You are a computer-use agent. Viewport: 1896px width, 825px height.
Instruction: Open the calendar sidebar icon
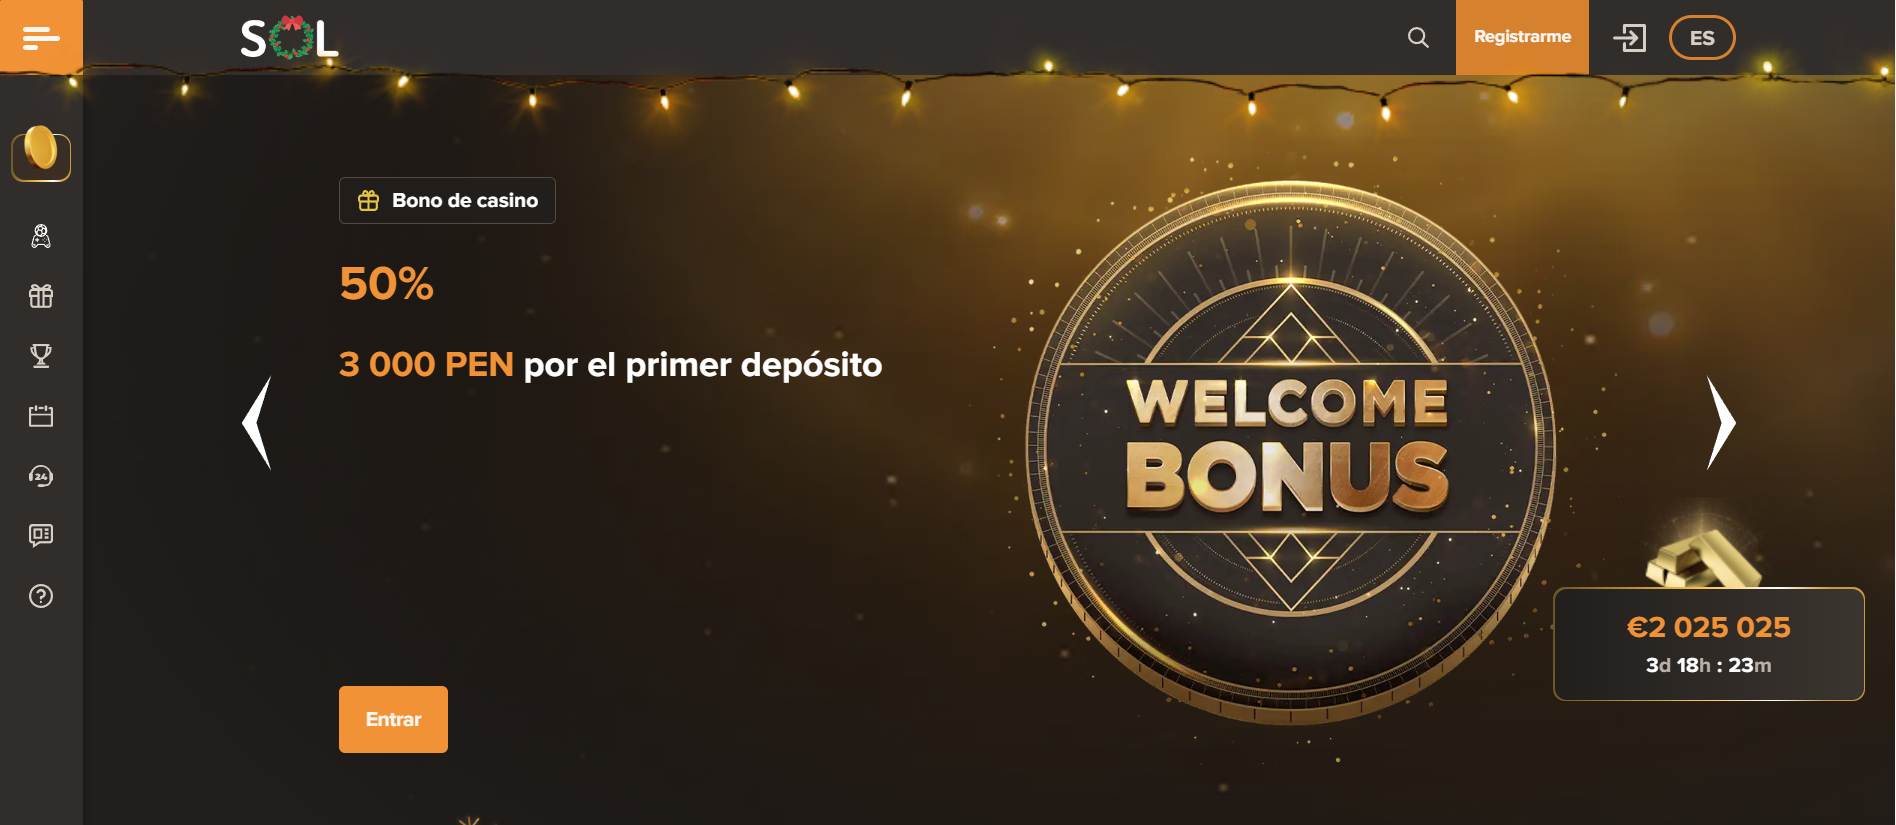pos(41,416)
